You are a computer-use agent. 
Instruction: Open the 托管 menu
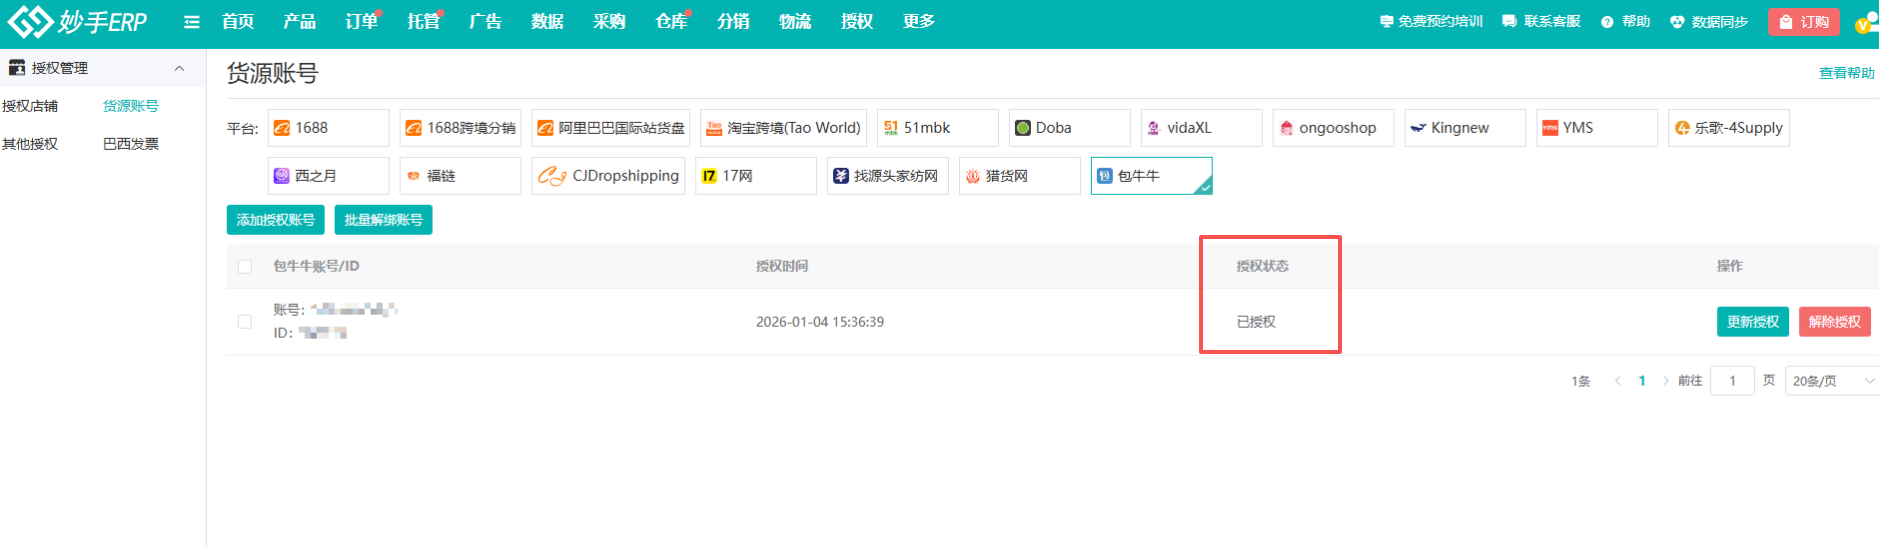[424, 21]
